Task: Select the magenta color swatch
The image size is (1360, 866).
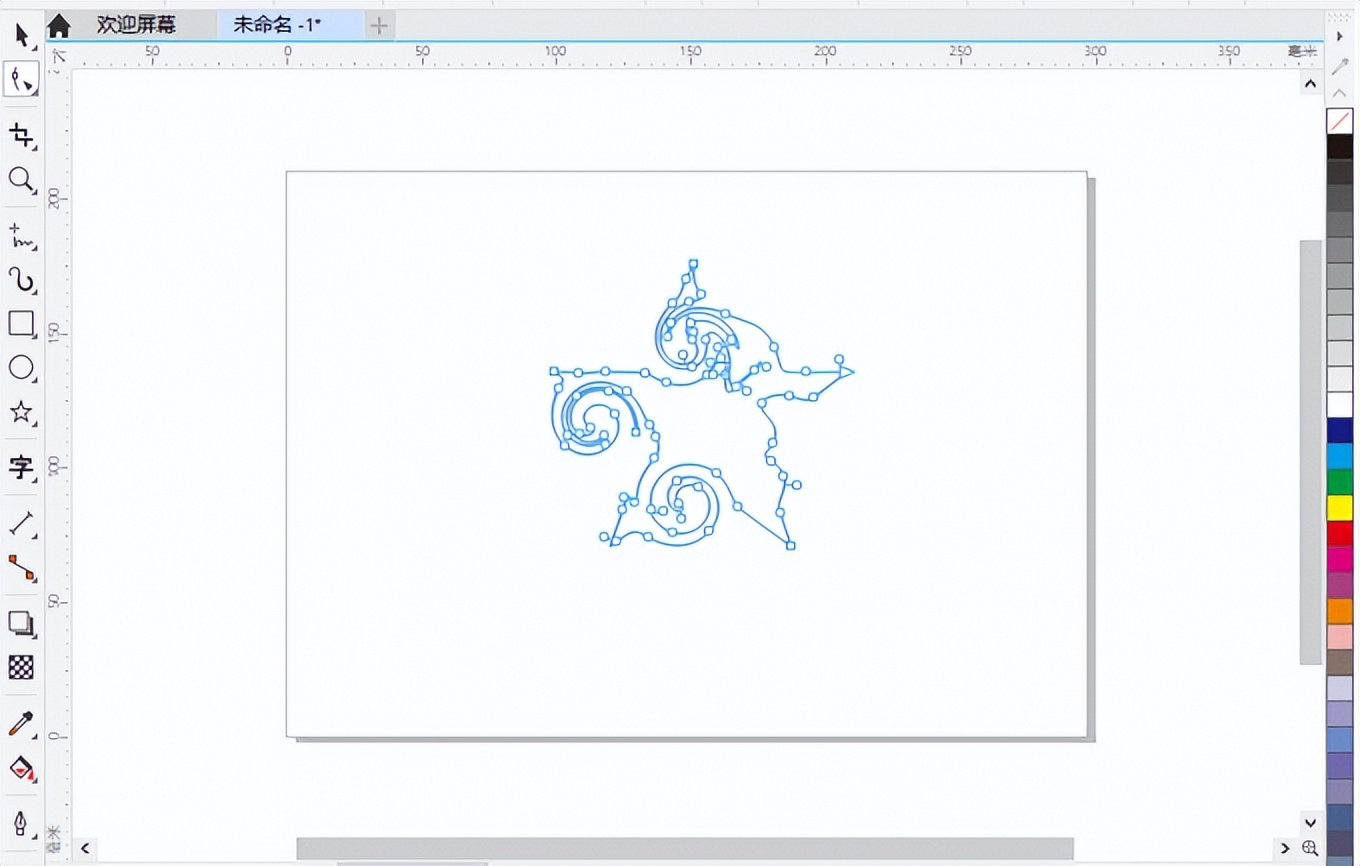Action: pyautogui.click(x=1340, y=560)
